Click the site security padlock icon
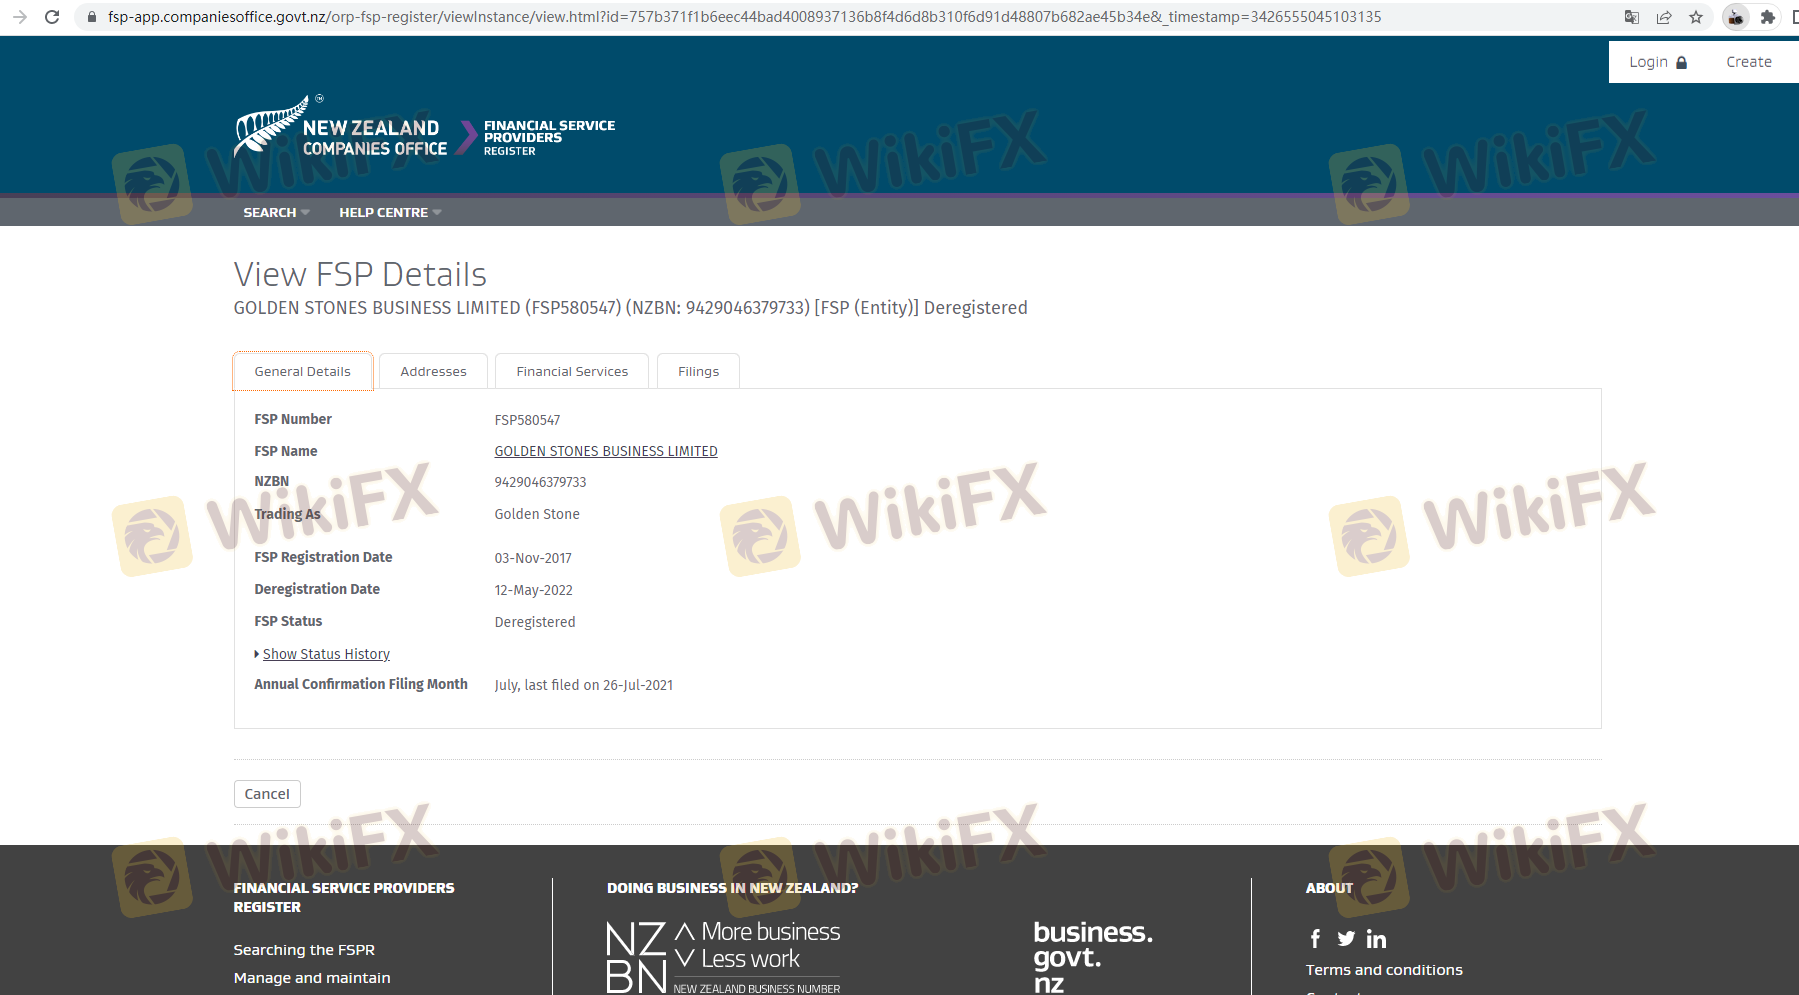This screenshot has height=995, width=1799. pos(92,17)
